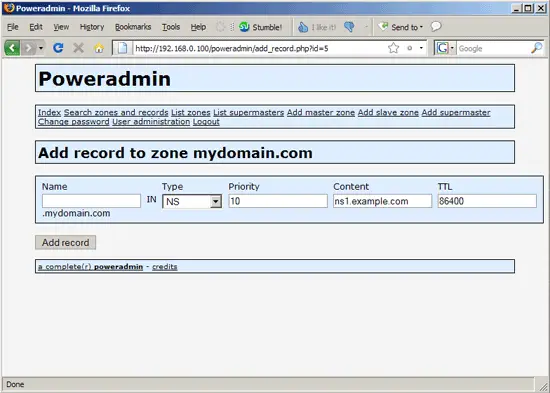Click the TTL field with 86400
The height and width of the screenshot is (393, 550).
click(487, 201)
